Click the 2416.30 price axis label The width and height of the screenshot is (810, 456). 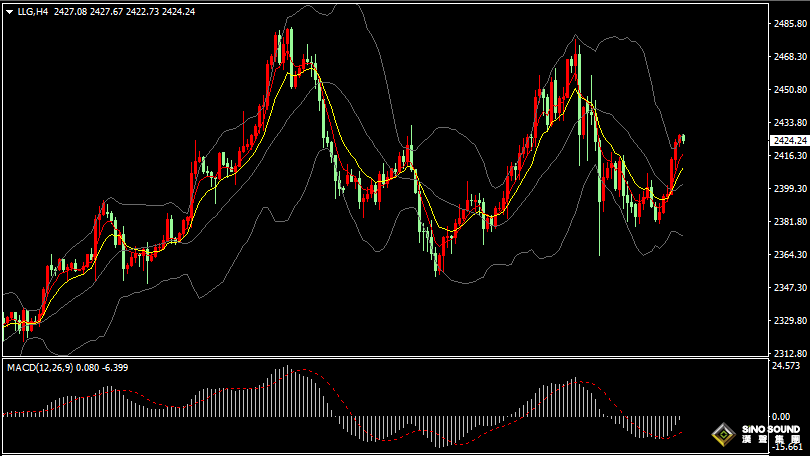(764, 155)
